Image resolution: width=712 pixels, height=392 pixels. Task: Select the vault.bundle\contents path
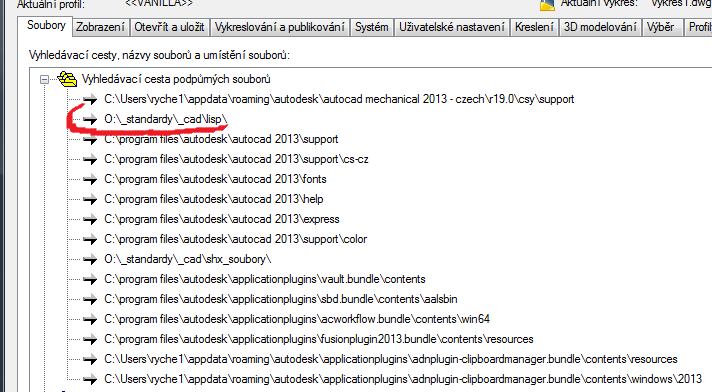(x=265, y=279)
